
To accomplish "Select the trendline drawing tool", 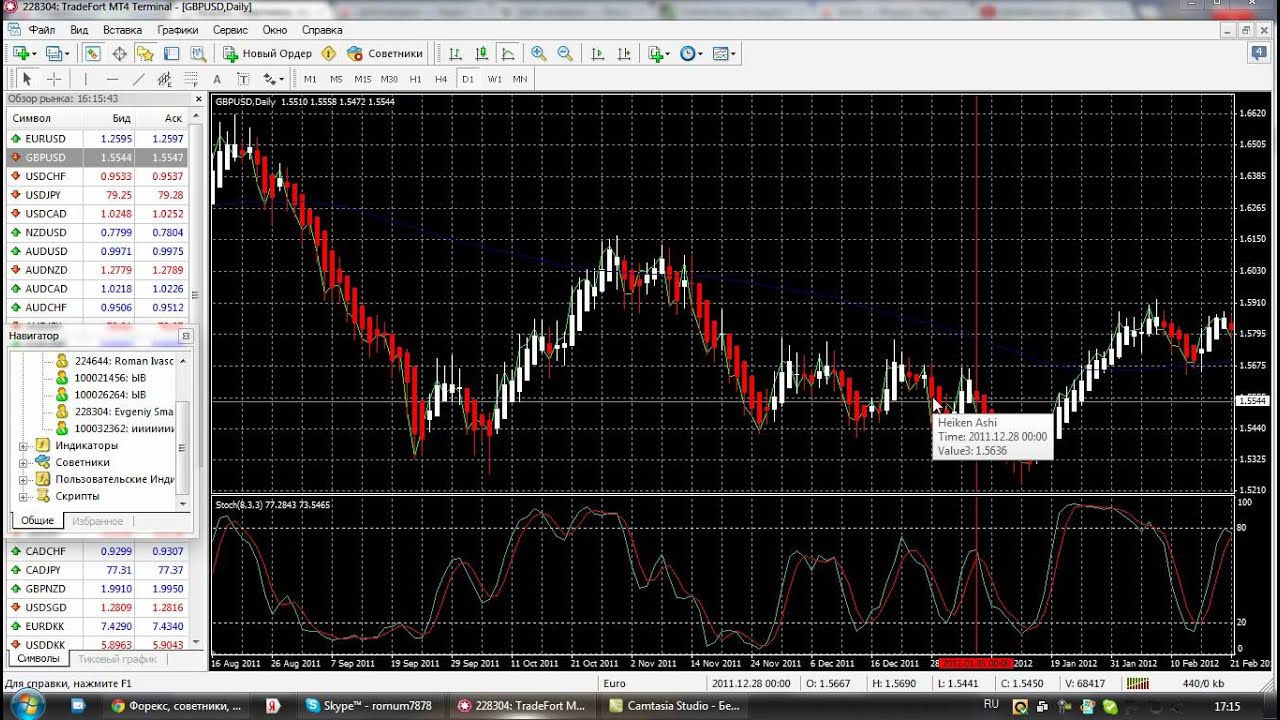I will tap(139, 79).
